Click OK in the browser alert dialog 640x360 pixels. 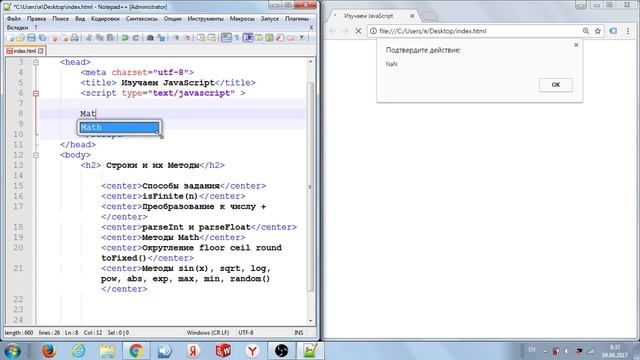pos(556,85)
